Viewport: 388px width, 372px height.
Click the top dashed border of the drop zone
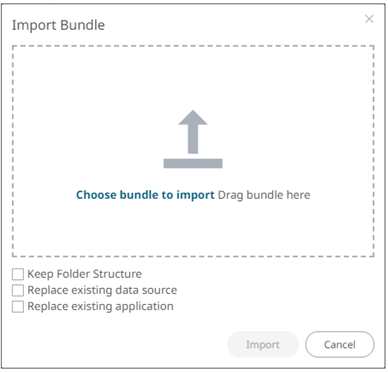pyautogui.click(x=193, y=46)
